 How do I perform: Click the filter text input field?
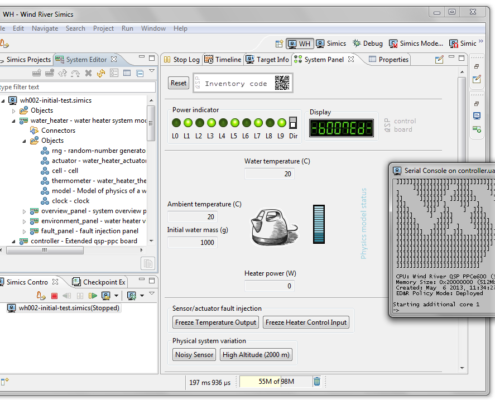click(77, 87)
